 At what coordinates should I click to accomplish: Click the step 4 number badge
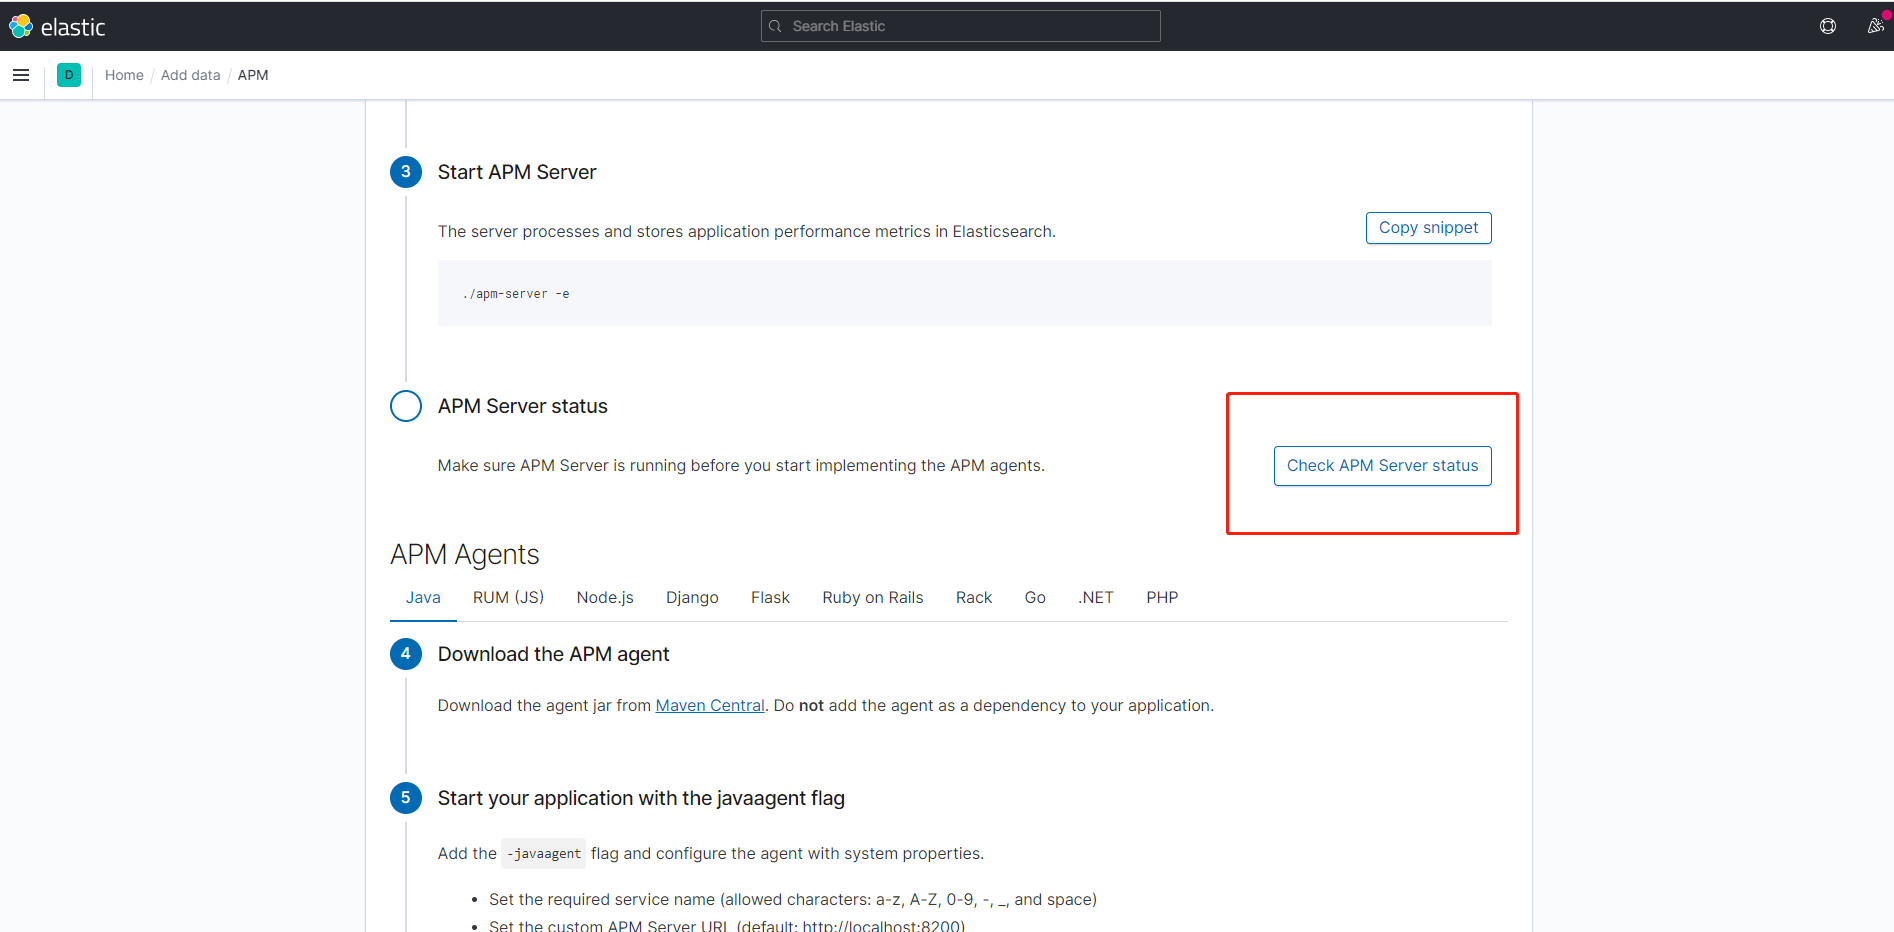click(x=406, y=654)
